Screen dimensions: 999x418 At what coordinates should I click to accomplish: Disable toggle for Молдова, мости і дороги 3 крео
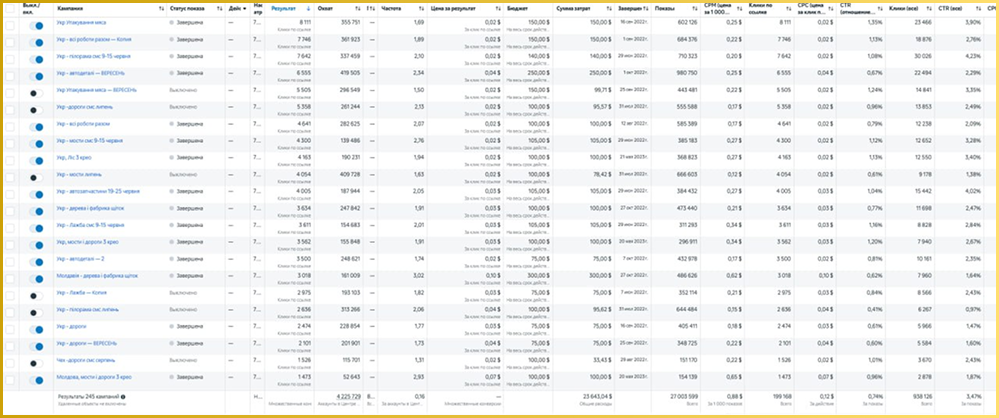[36, 380]
